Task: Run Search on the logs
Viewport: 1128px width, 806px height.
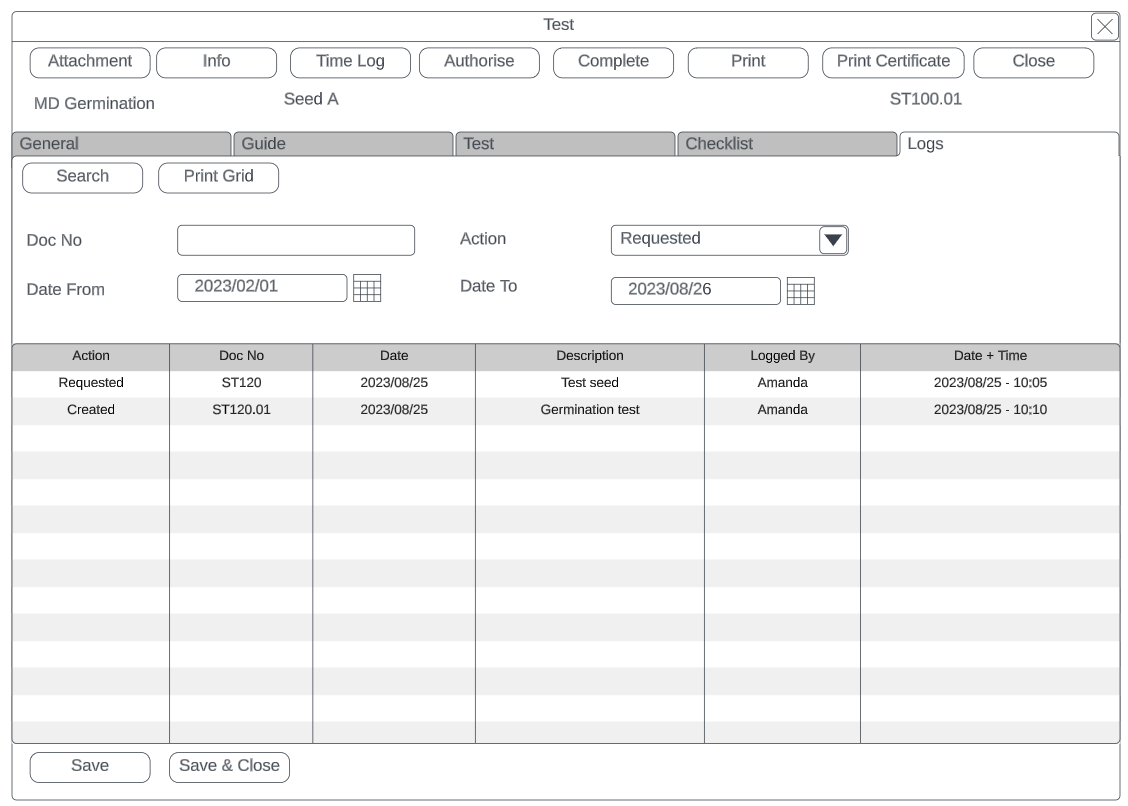Action: [82, 177]
